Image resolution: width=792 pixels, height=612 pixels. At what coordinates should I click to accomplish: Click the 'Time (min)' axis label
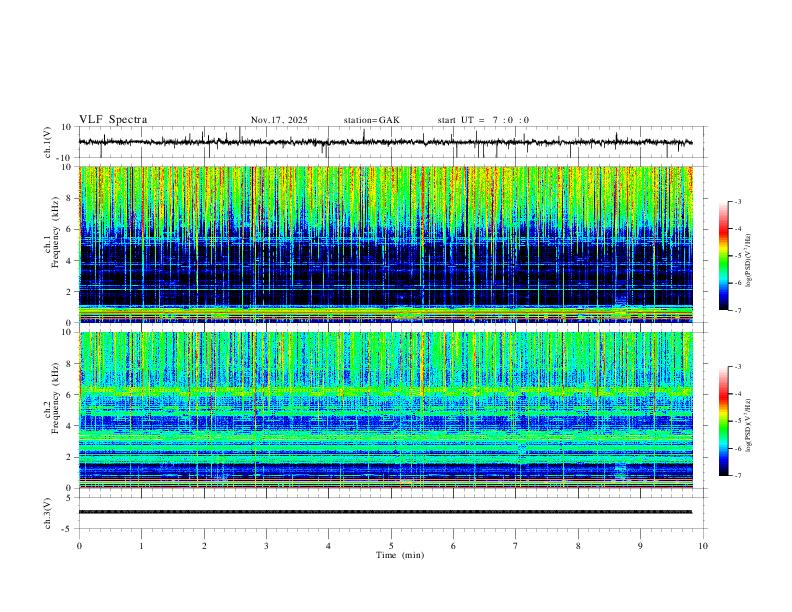pyautogui.click(x=400, y=555)
